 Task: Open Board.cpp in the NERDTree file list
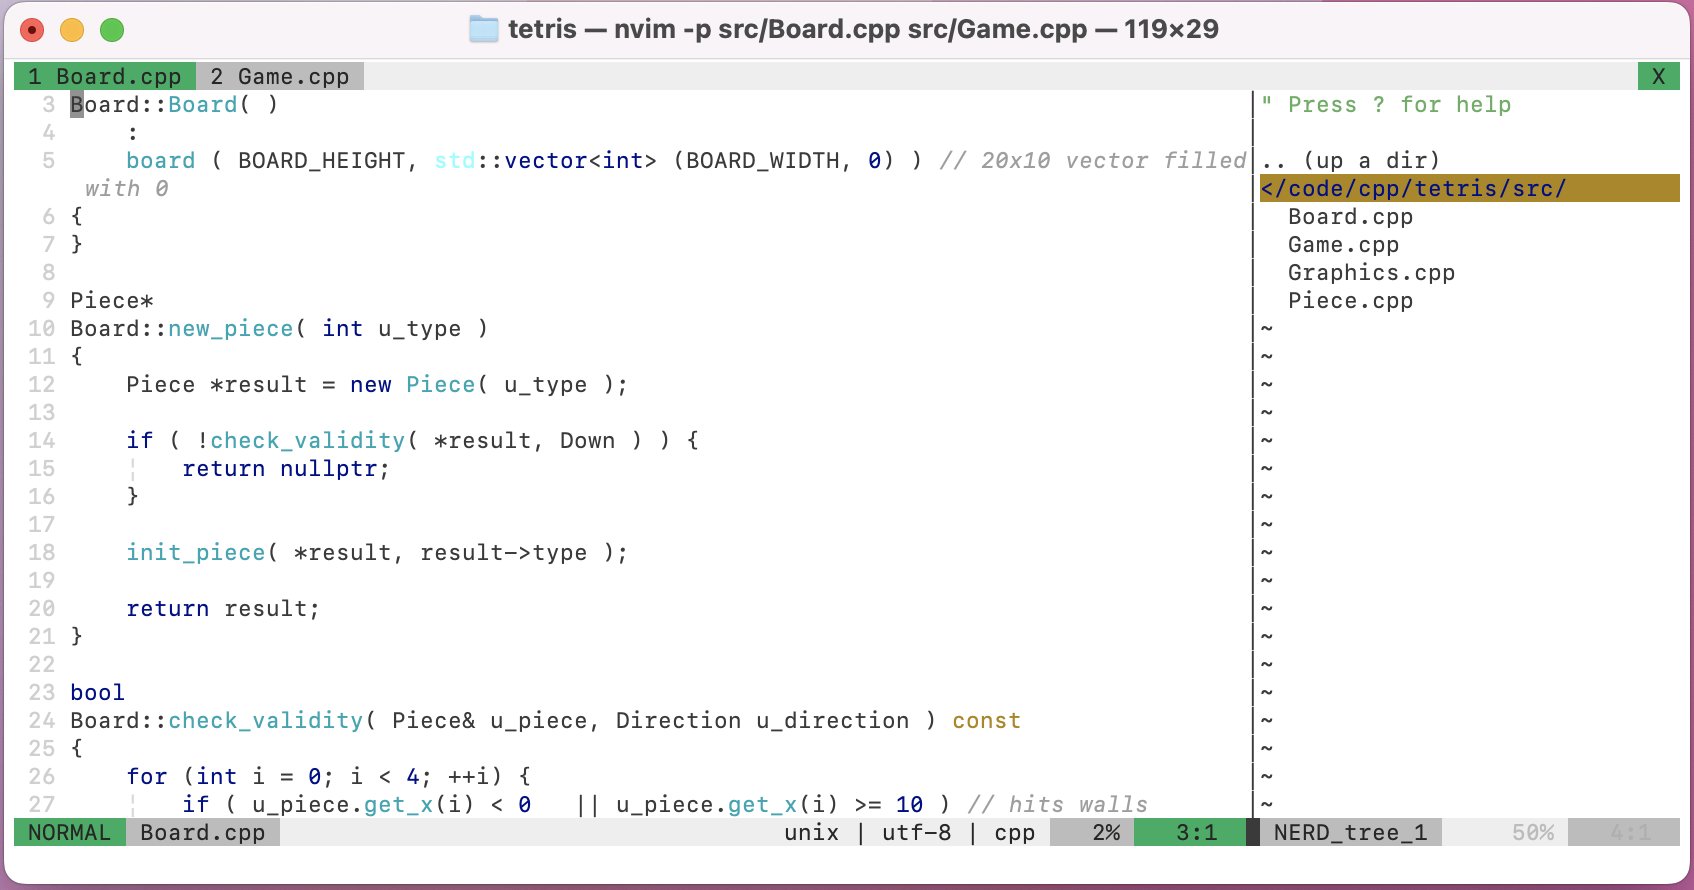pos(1350,217)
